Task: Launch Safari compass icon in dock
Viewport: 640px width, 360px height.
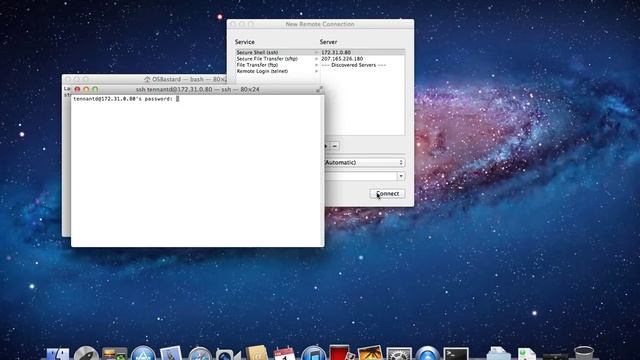Action: 200,354
